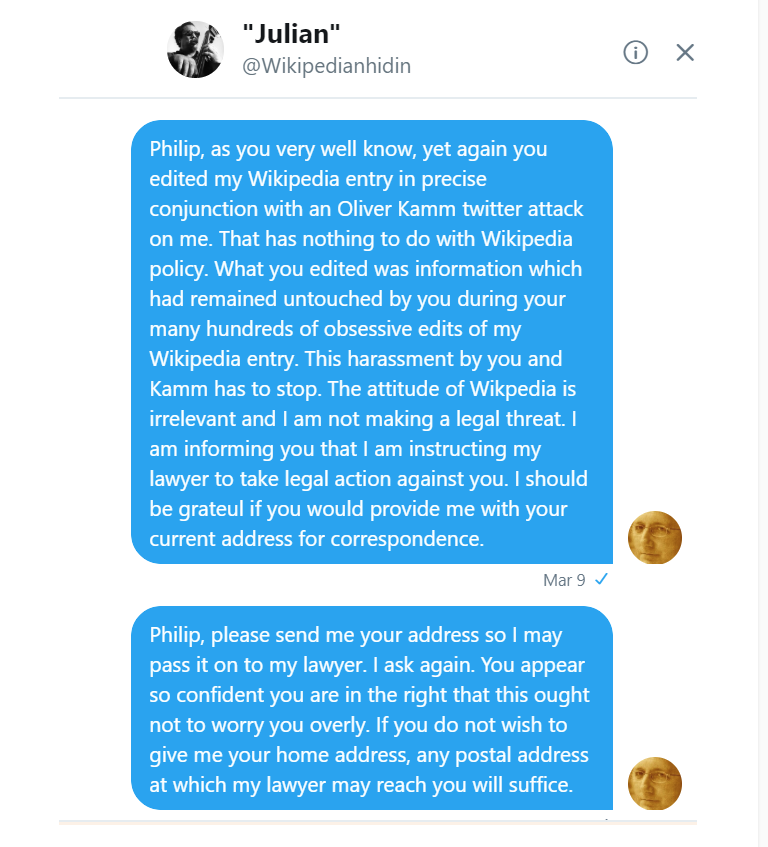This screenshot has height=847, width=768.
Task: Click the page scrollbar on the right edge
Action: pyautogui.click(x=763, y=424)
